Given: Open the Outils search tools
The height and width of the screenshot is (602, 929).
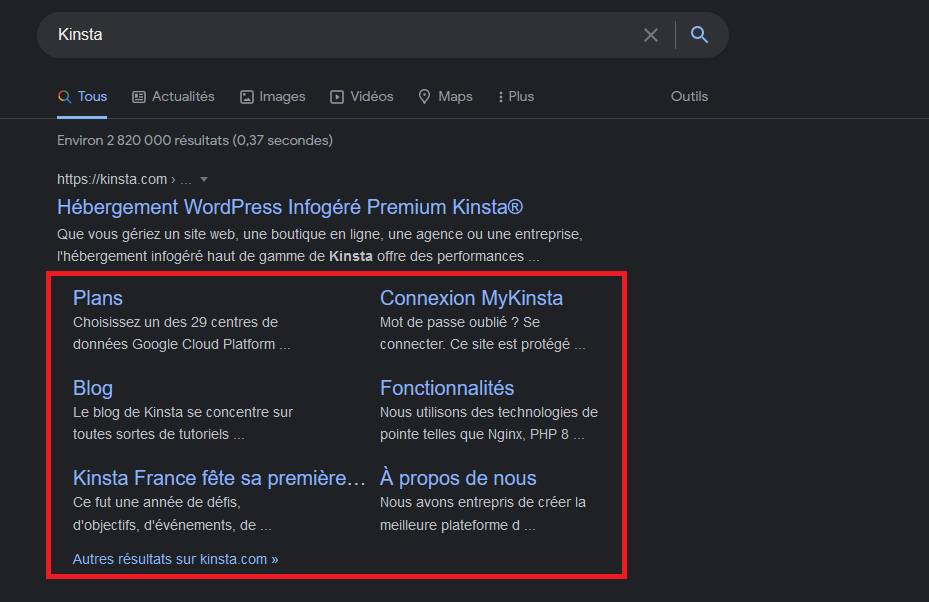Looking at the screenshot, I should (689, 97).
